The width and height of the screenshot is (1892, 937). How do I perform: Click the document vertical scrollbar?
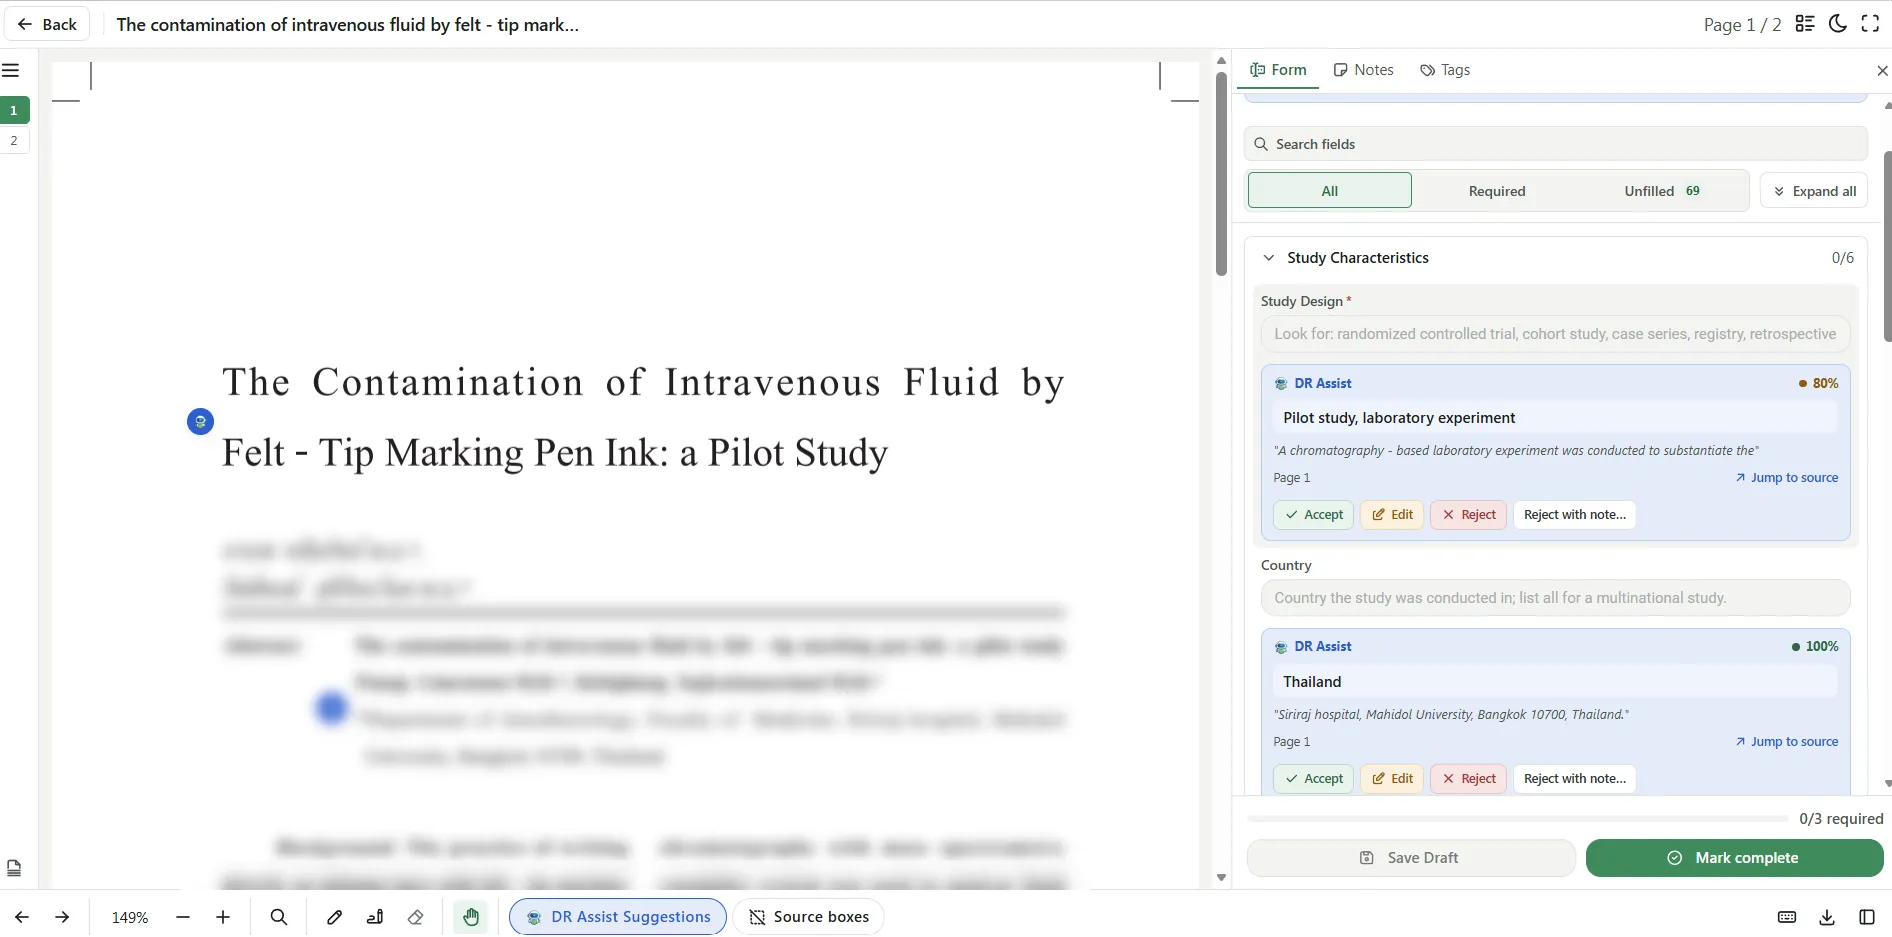pos(1221,174)
